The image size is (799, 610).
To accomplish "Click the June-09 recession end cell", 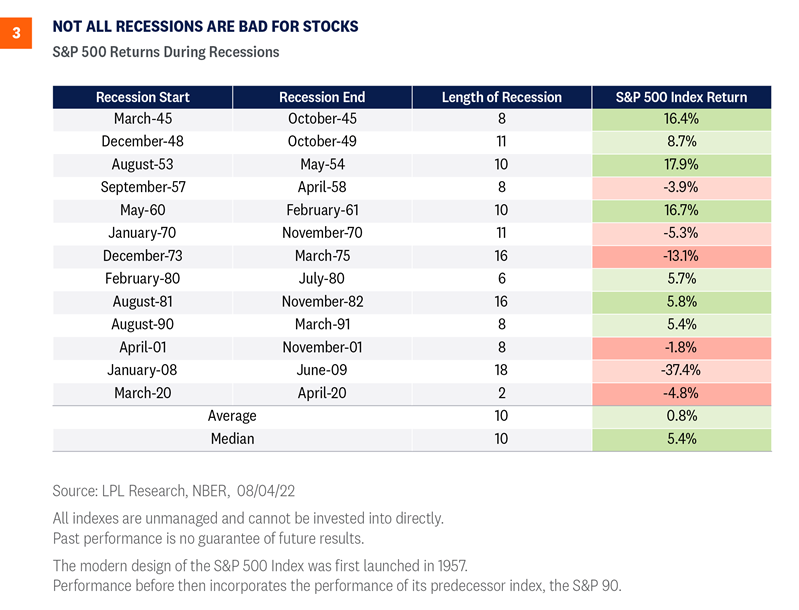I will (x=322, y=370).
